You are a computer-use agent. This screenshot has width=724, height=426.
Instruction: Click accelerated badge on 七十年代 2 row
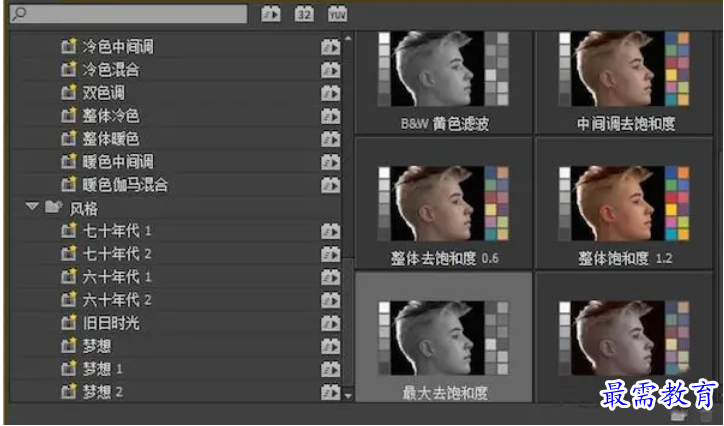pyautogui.click(x=331, y=254)
